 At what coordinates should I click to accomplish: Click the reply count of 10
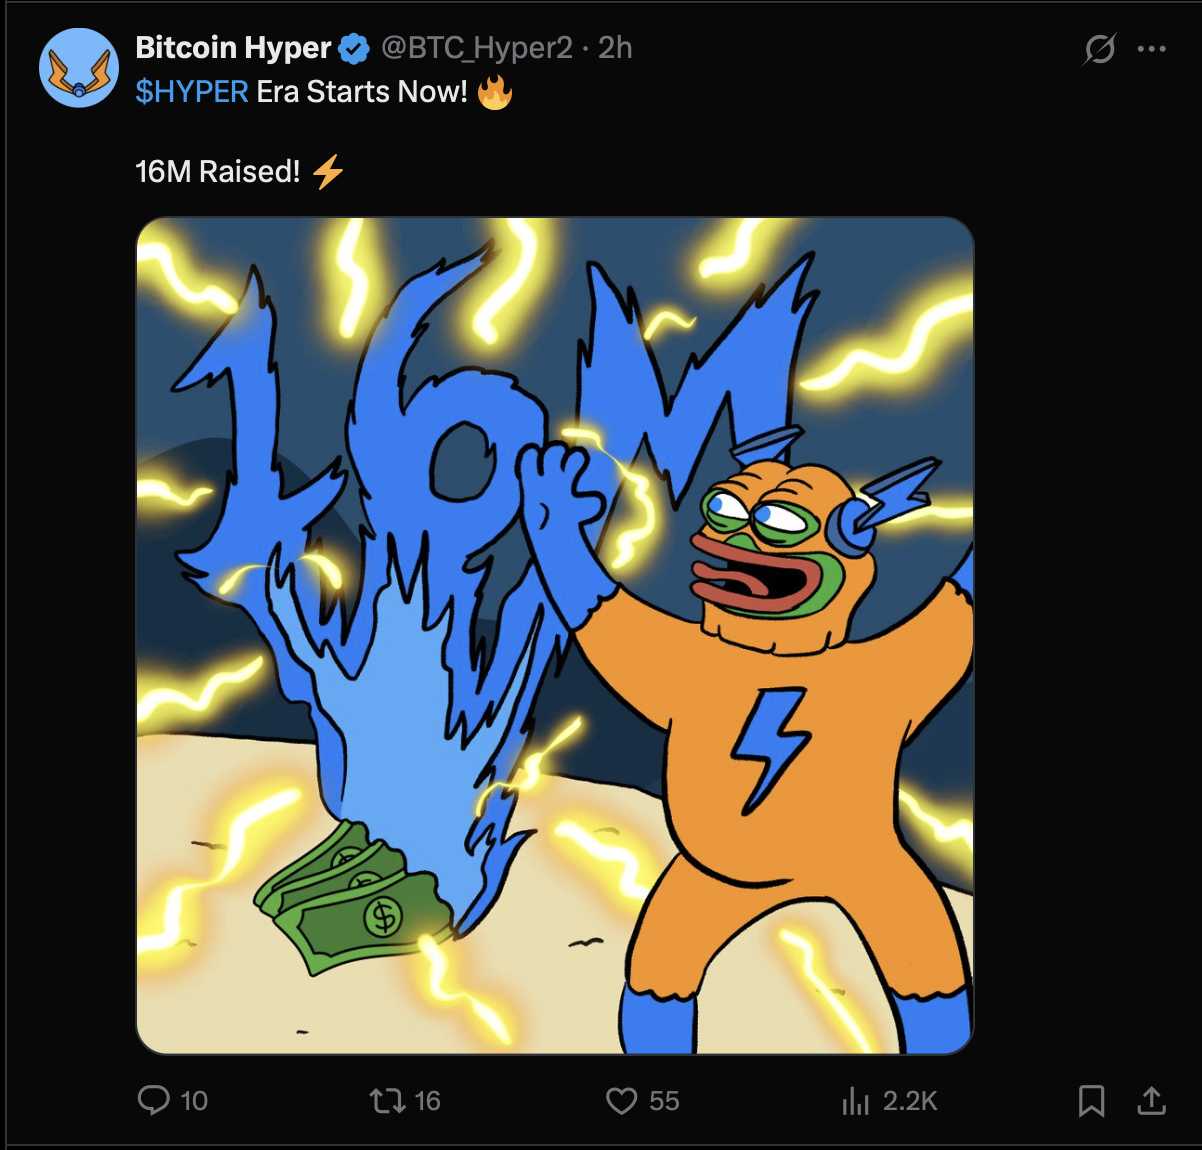[x=194, y=1101]
